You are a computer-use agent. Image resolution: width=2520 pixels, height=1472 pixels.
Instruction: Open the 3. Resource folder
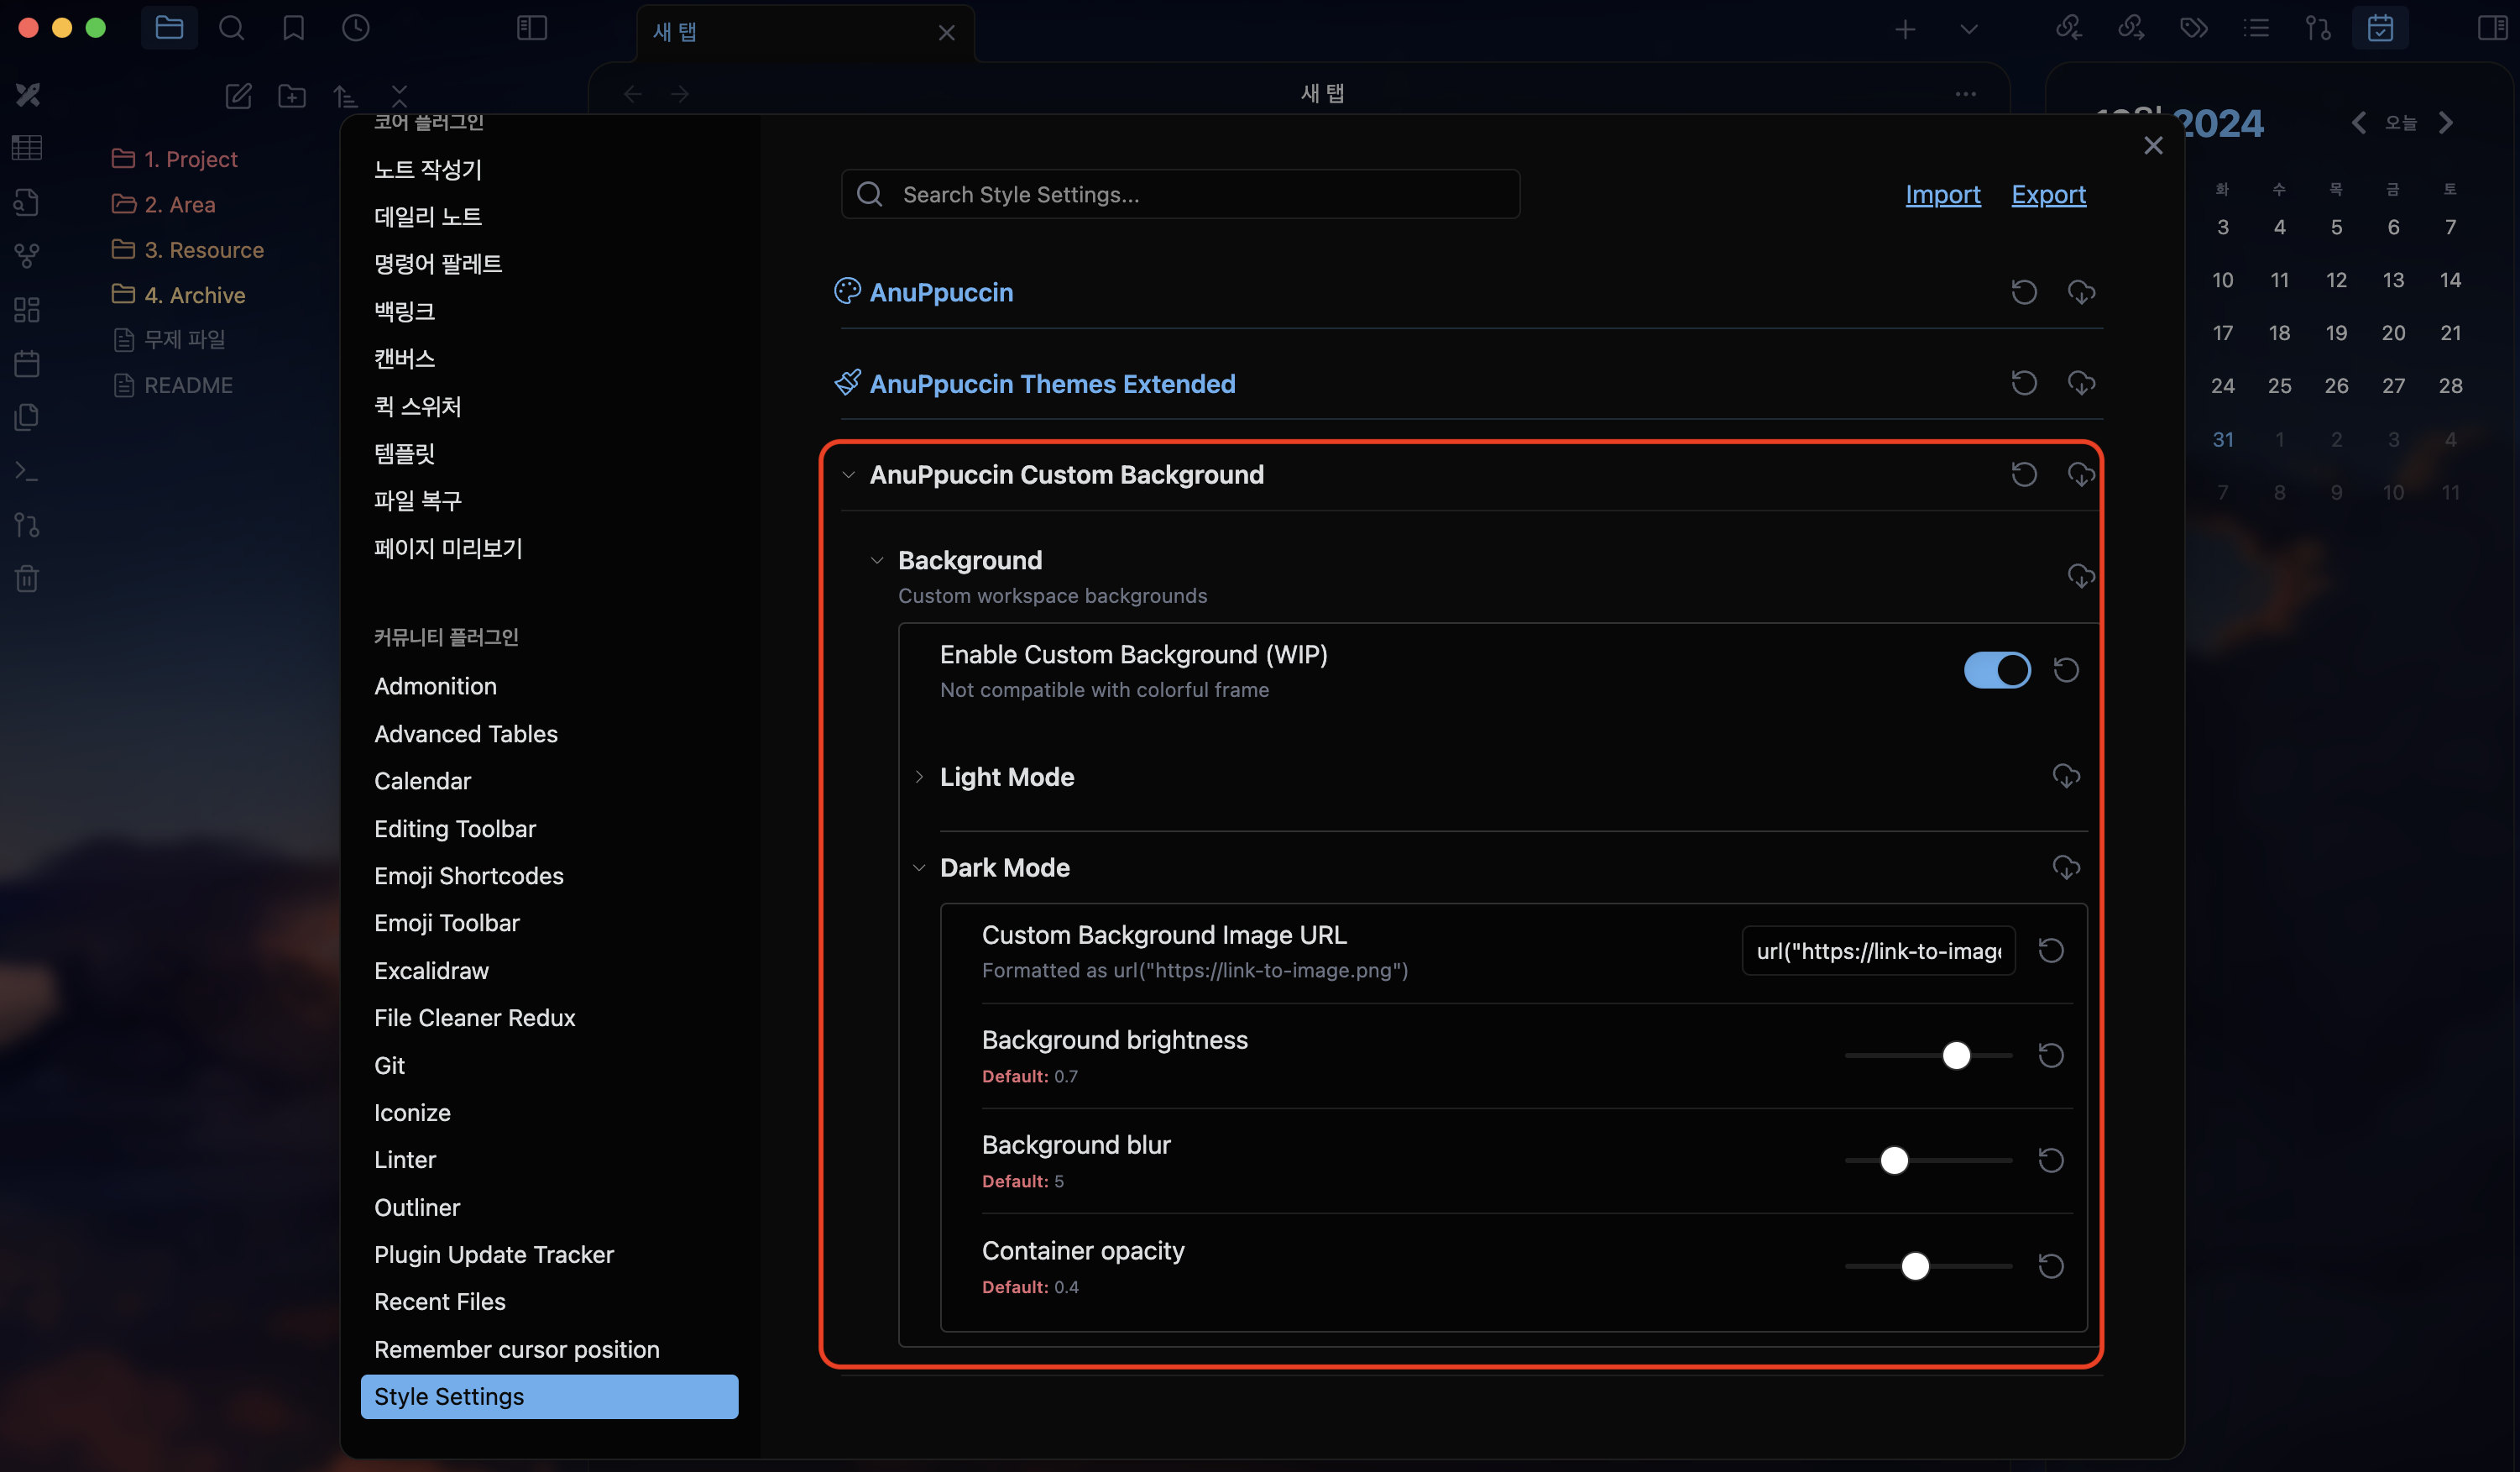pyautogui.click(x=204, y=250)
